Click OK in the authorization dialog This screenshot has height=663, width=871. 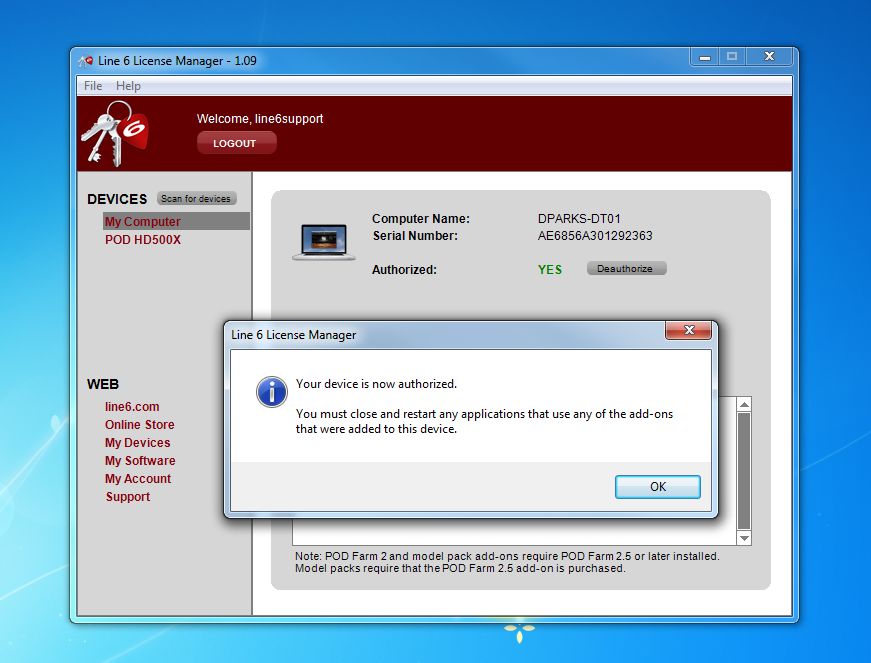658,487
